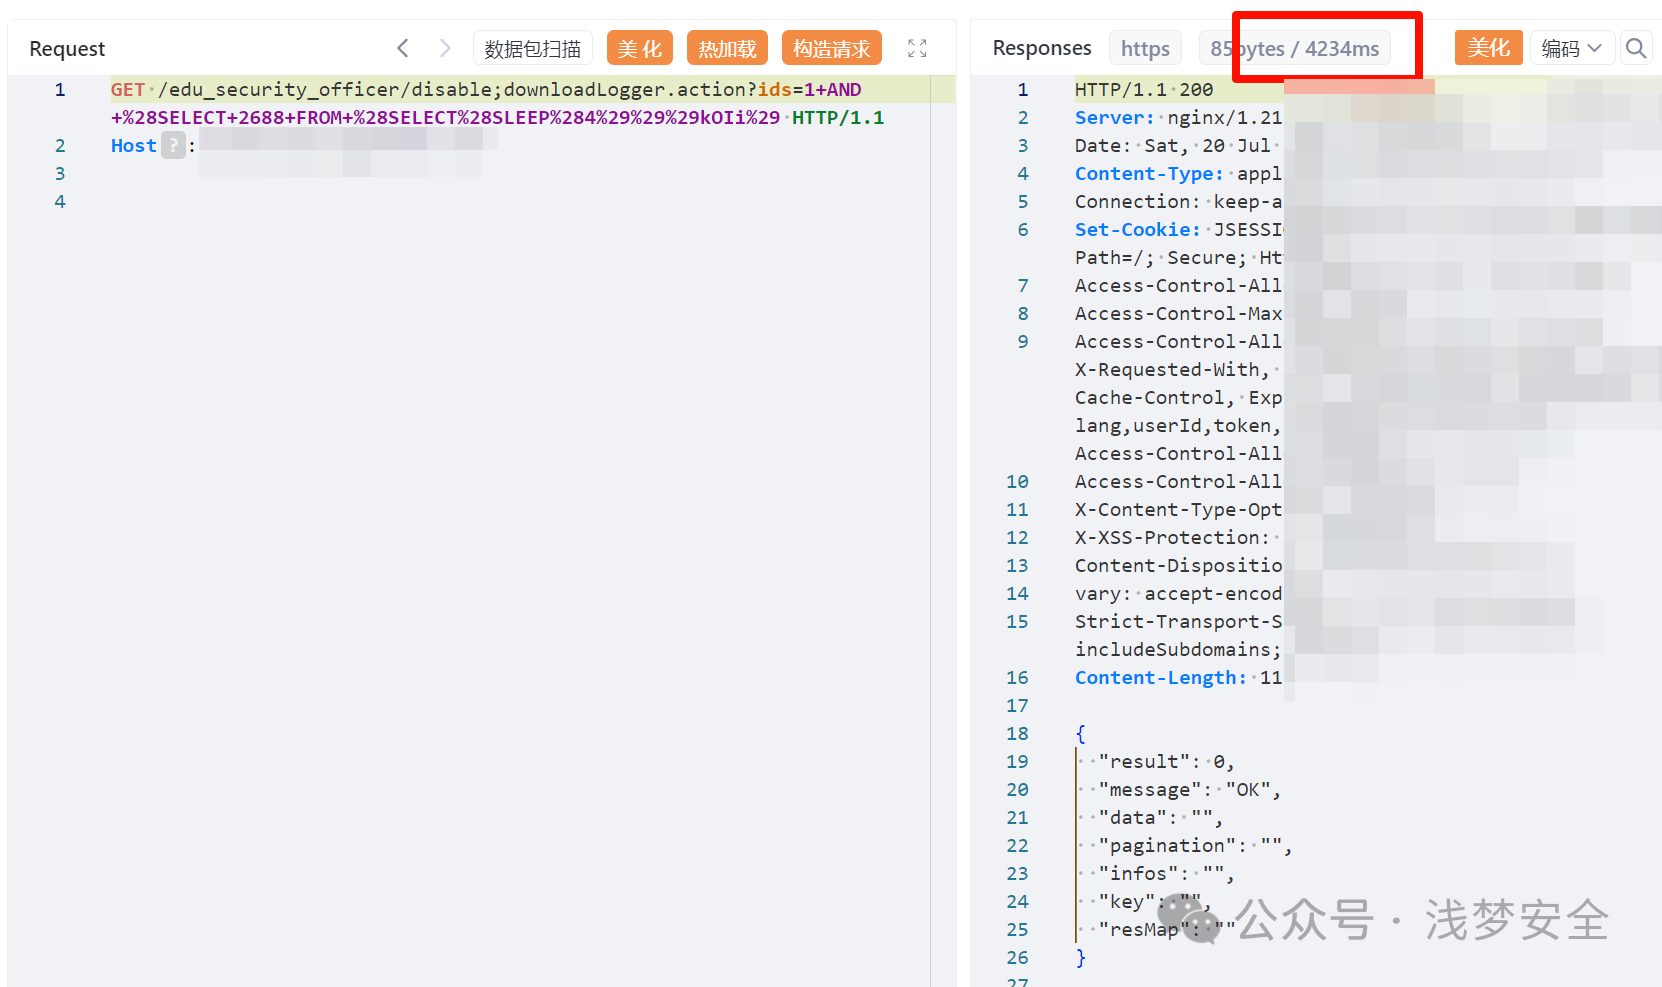The height and width of the screenshot is (987, 1662).
Task: Go to the previous request with the left chevron
Action: (403, 48)
